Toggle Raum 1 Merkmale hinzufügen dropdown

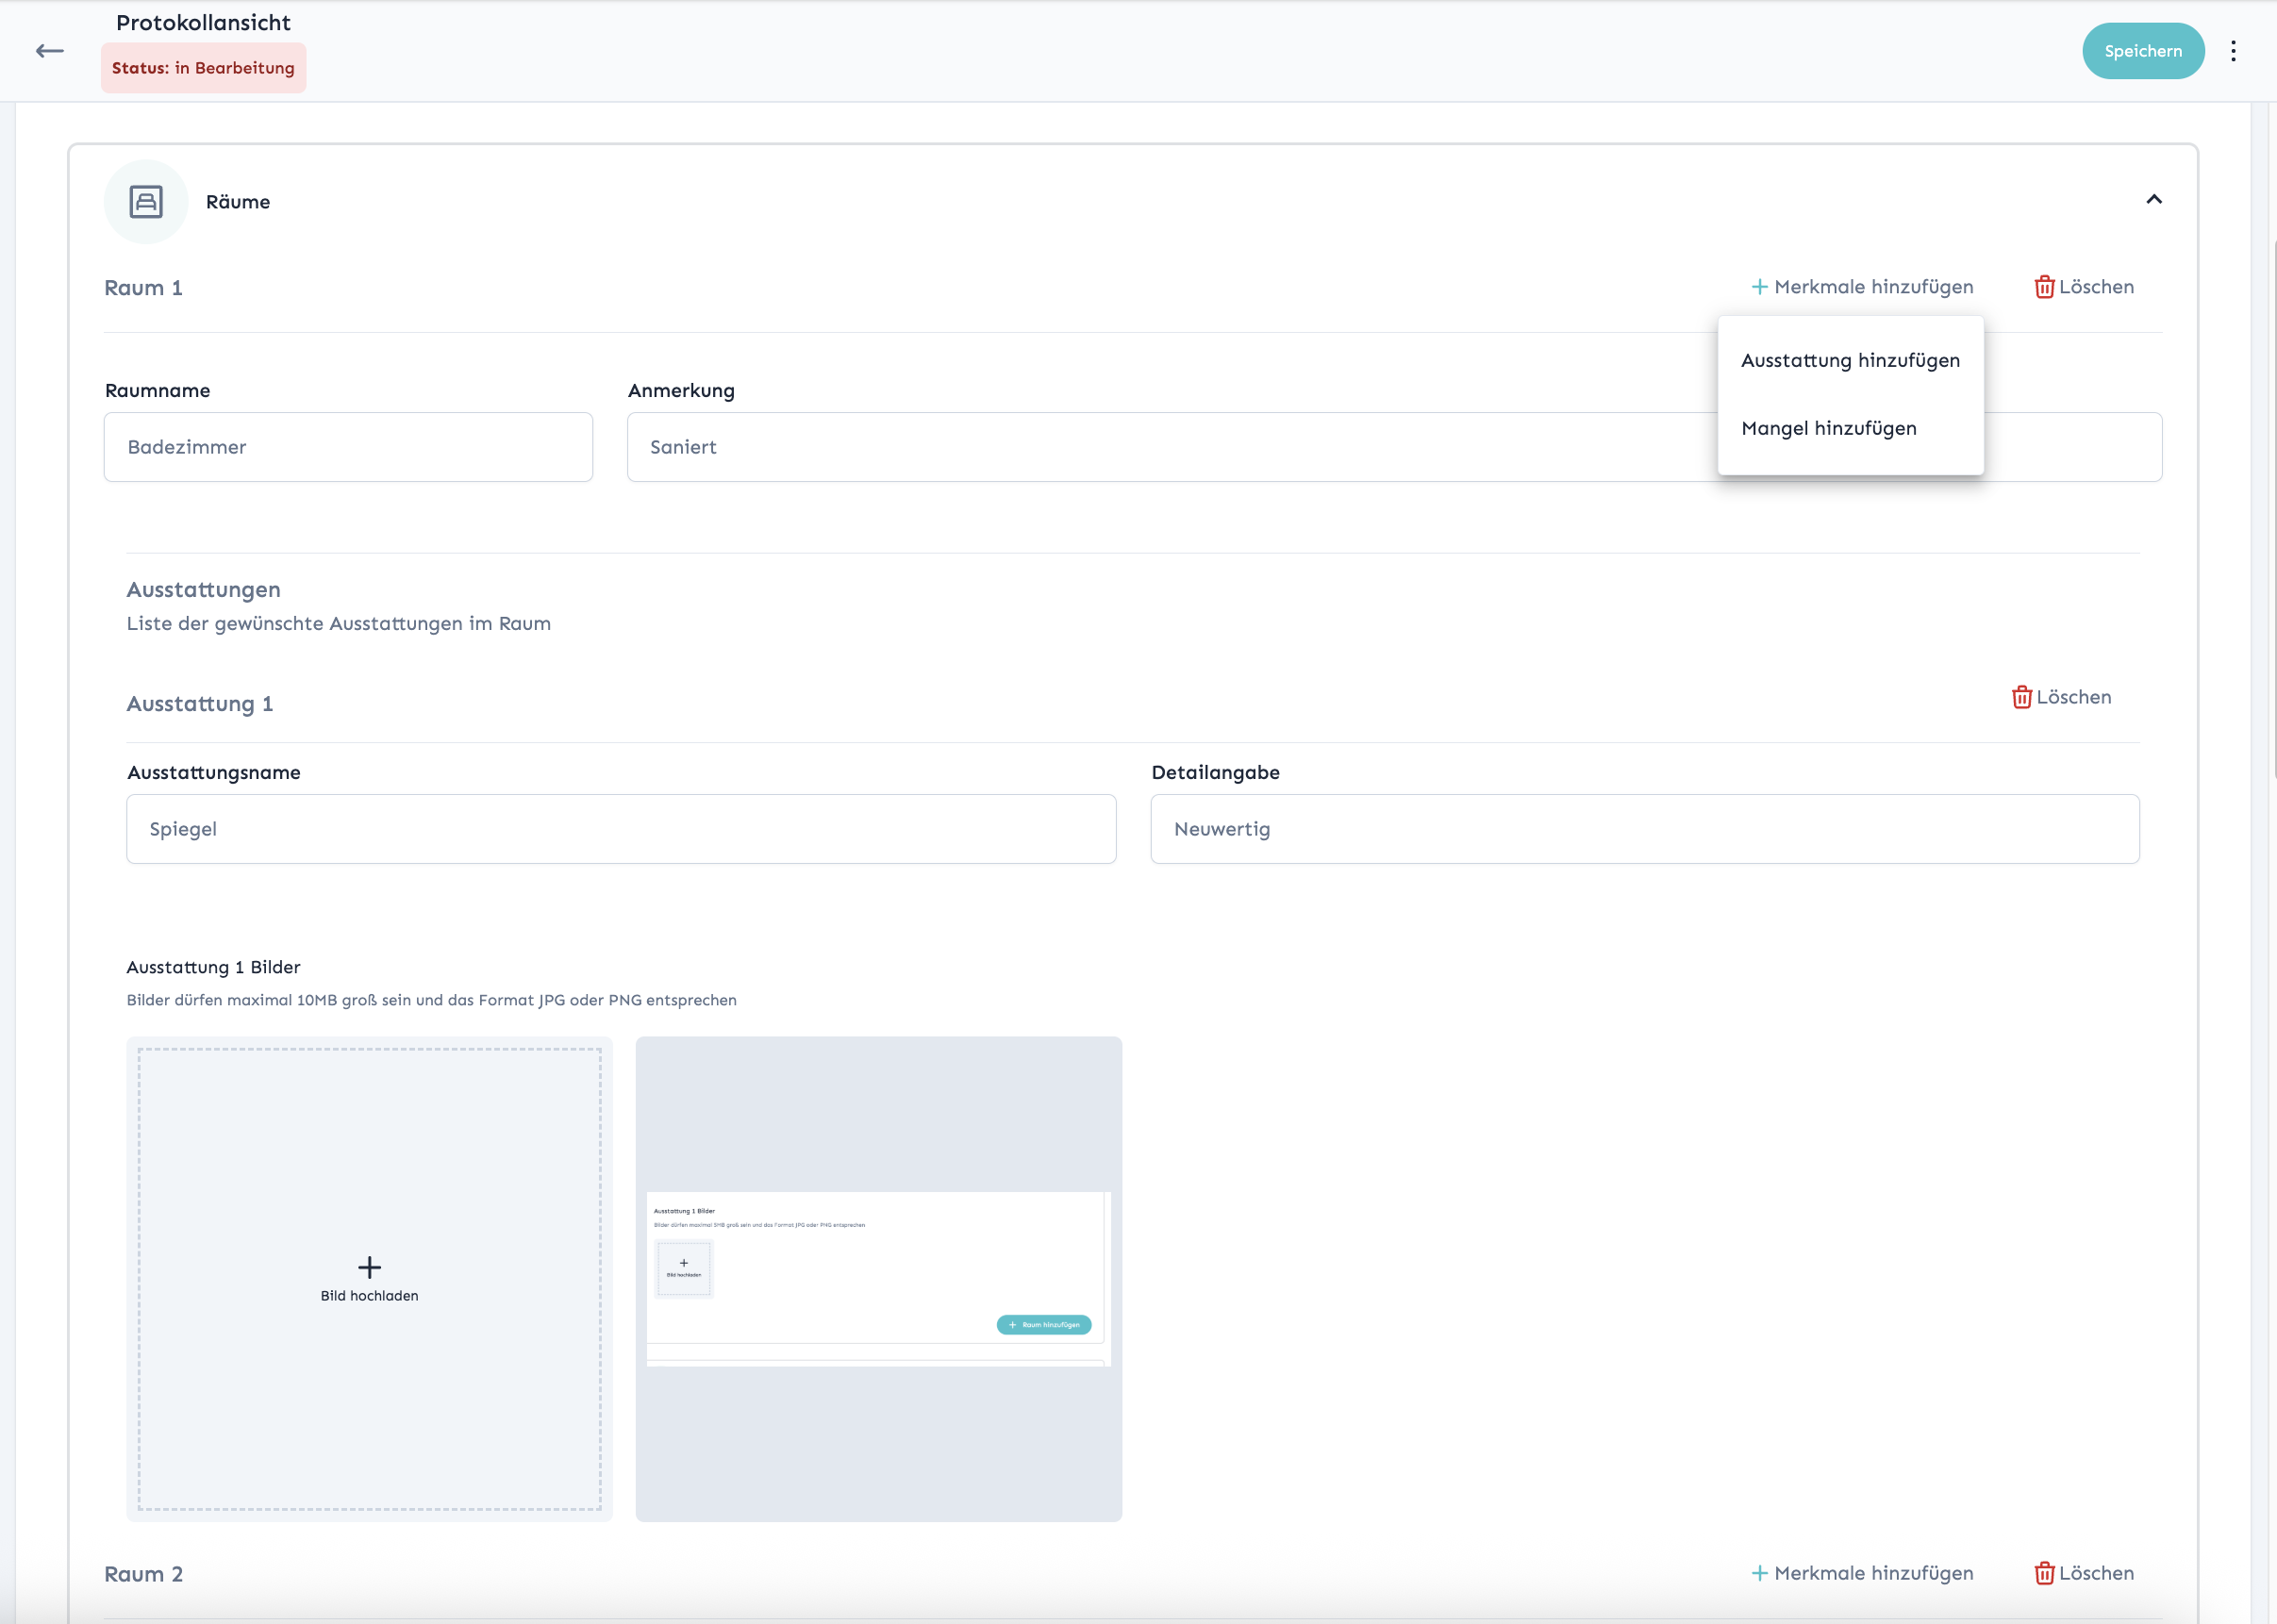point(1872,287)
